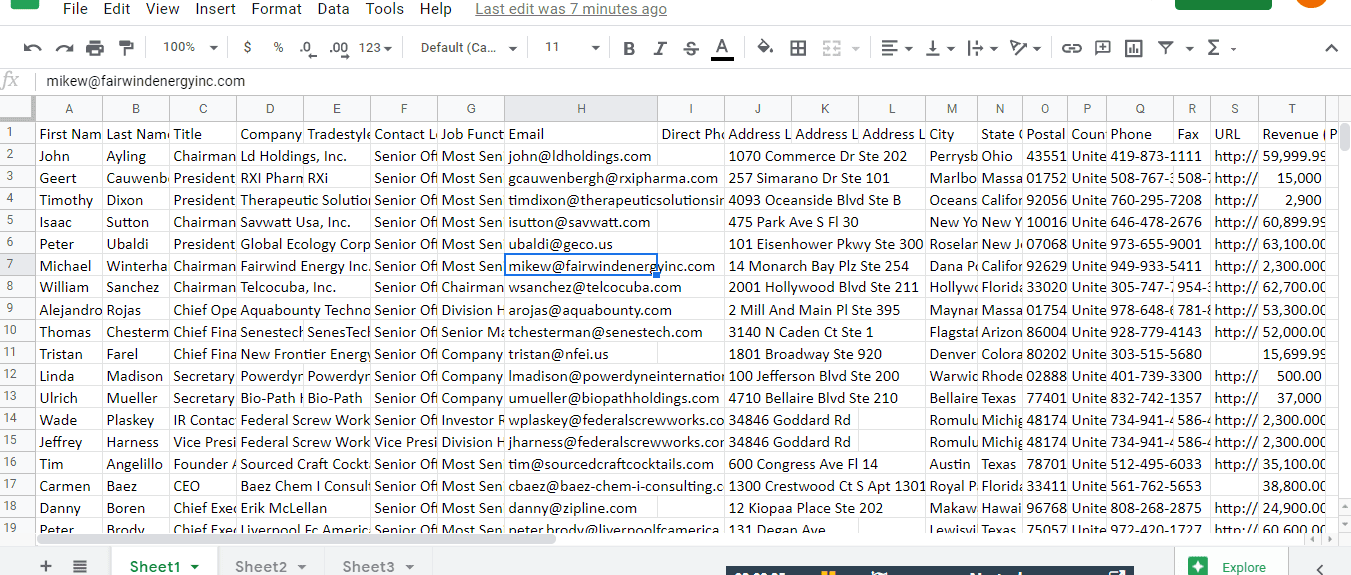Open the File menu
The height and width of the screenshot is (575, 1351).
tap(75, 9)
